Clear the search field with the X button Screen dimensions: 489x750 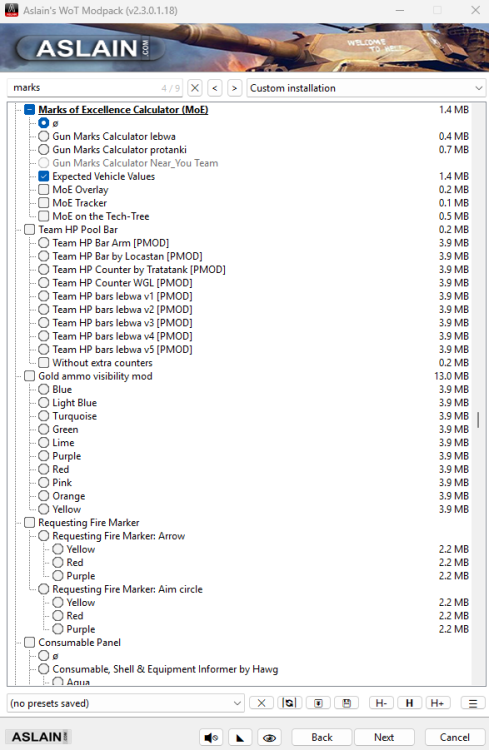click(x=195, y=88)
